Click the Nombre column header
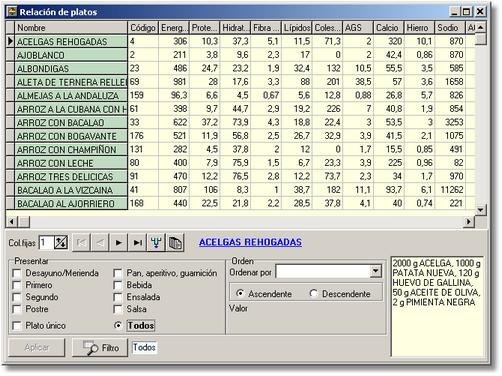The width and height of the screenshot is (502, 376). click(71, 28)
